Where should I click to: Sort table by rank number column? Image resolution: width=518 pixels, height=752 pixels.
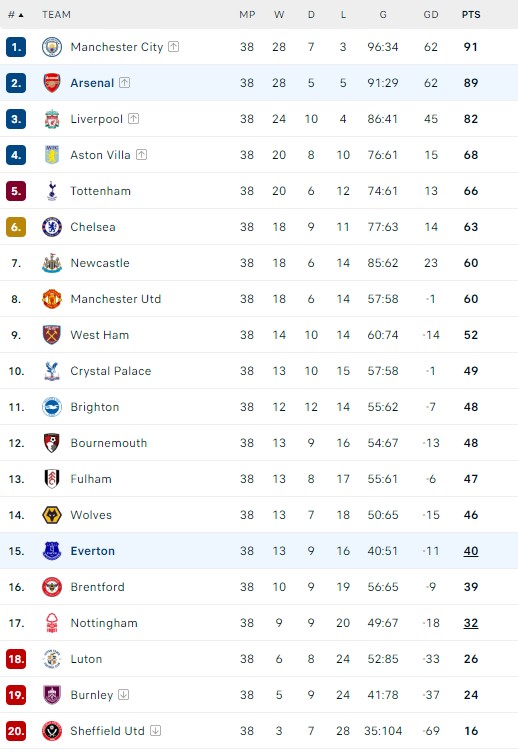pyautogui.click(x=16, y=15)
